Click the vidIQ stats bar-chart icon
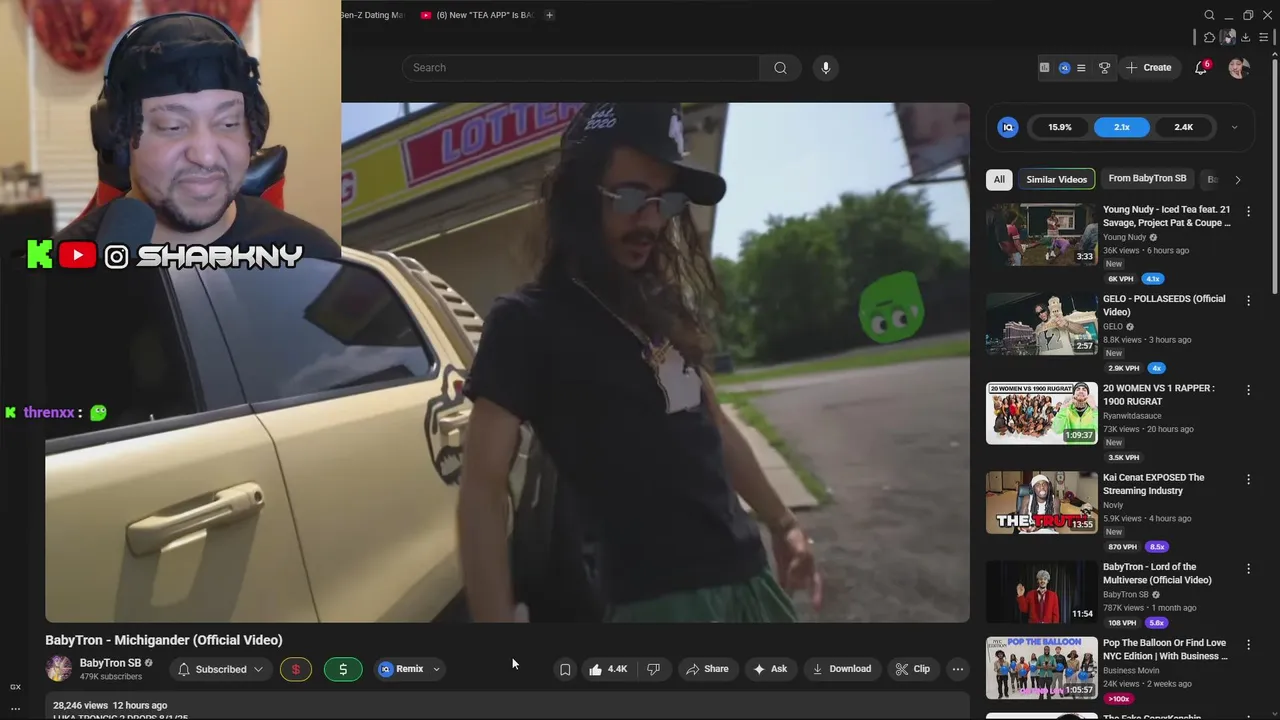Viewport: 1280px width, 720px height. tap(1044, 68)
